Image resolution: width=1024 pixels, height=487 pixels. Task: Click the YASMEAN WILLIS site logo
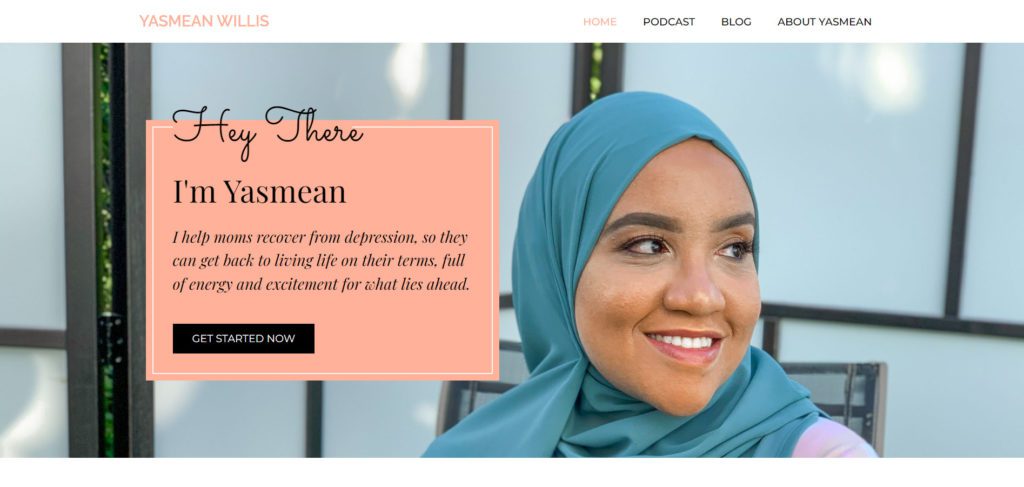click(204, 22)
